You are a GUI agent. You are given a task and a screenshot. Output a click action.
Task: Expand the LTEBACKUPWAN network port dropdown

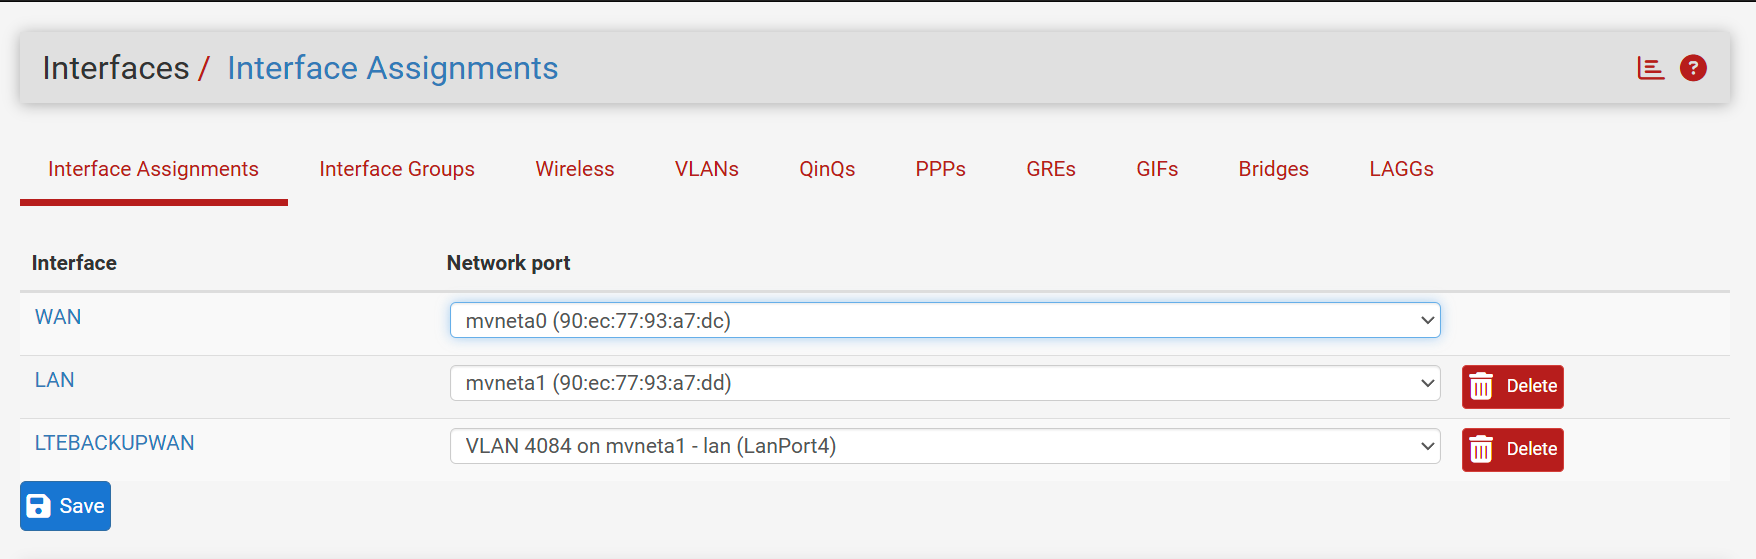point(945,446)
